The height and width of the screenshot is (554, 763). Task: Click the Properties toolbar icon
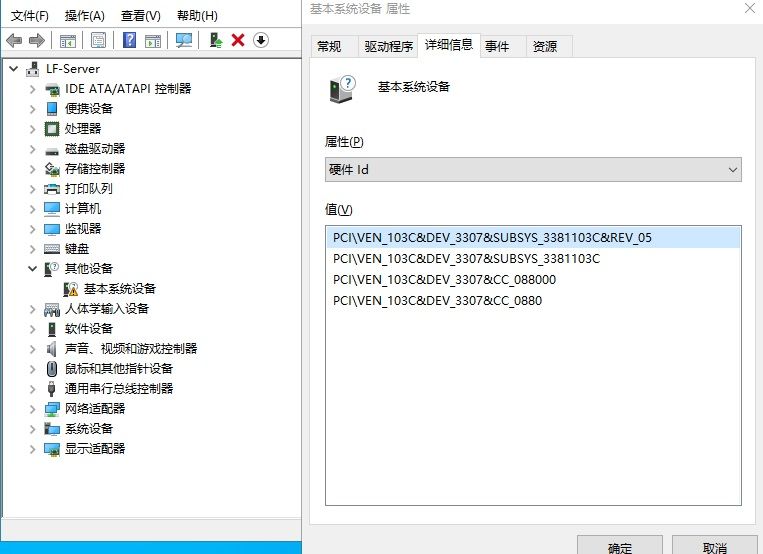coord(98,40)
